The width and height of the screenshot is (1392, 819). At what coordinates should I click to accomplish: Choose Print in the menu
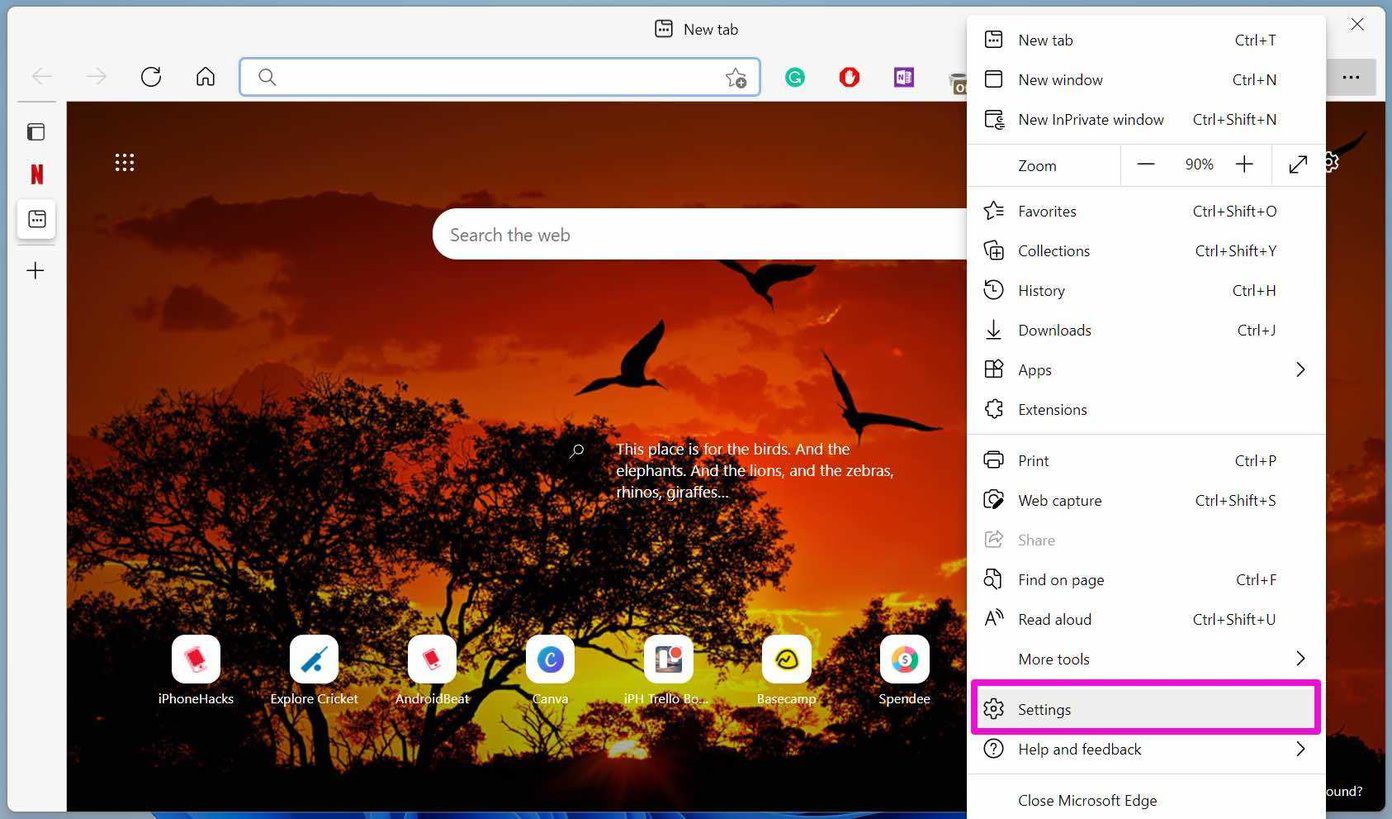[1146, 461]
